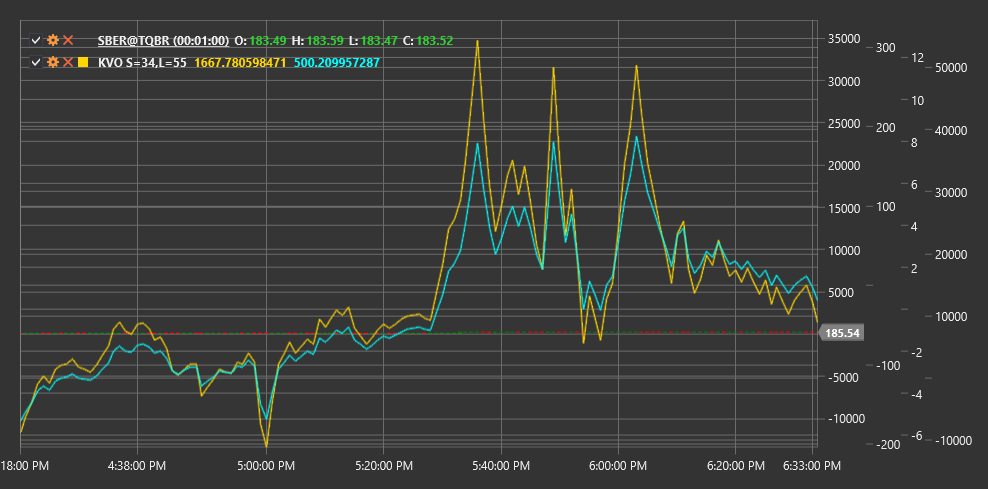Remove SBER@TQBR series with red X
988x489 pixels.
pos(69,40)
